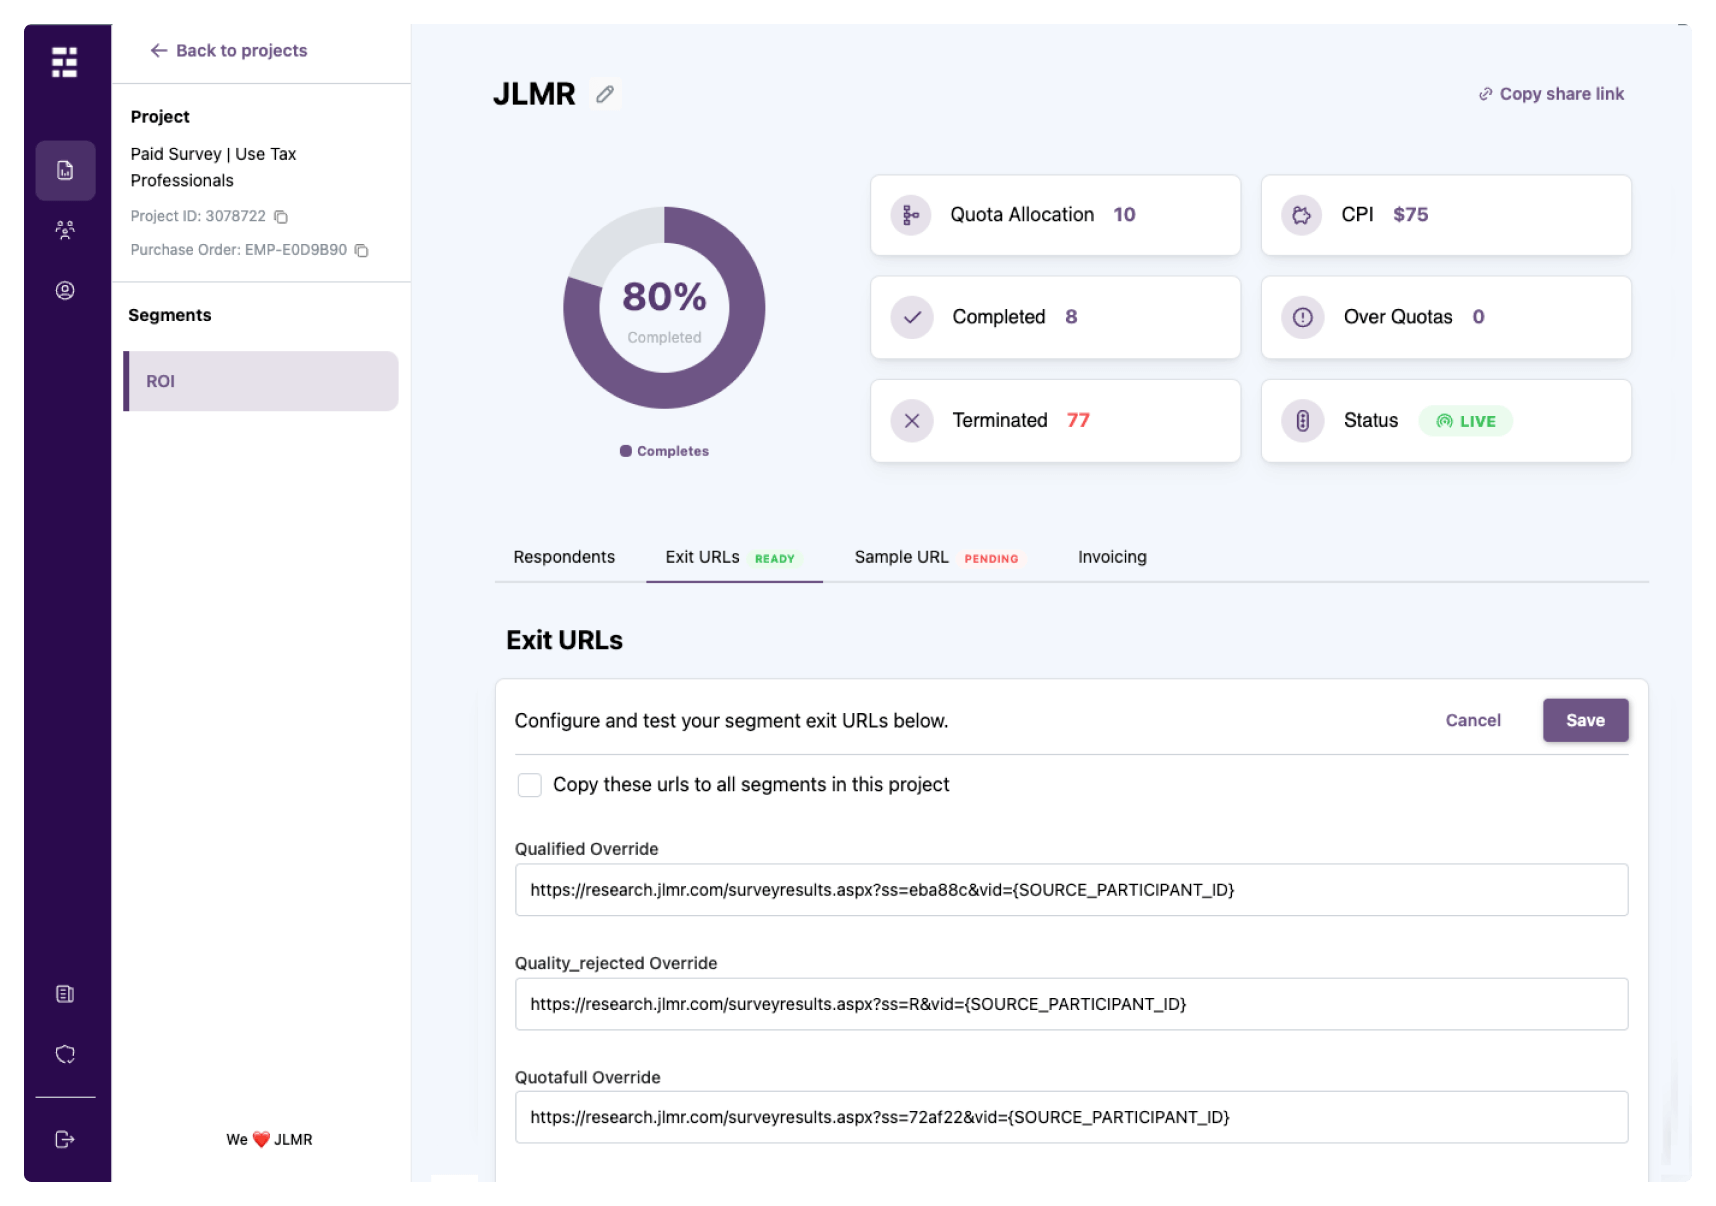Click the Completed count 8
1716x1206 pixels.
click(x=1071, y=316)
